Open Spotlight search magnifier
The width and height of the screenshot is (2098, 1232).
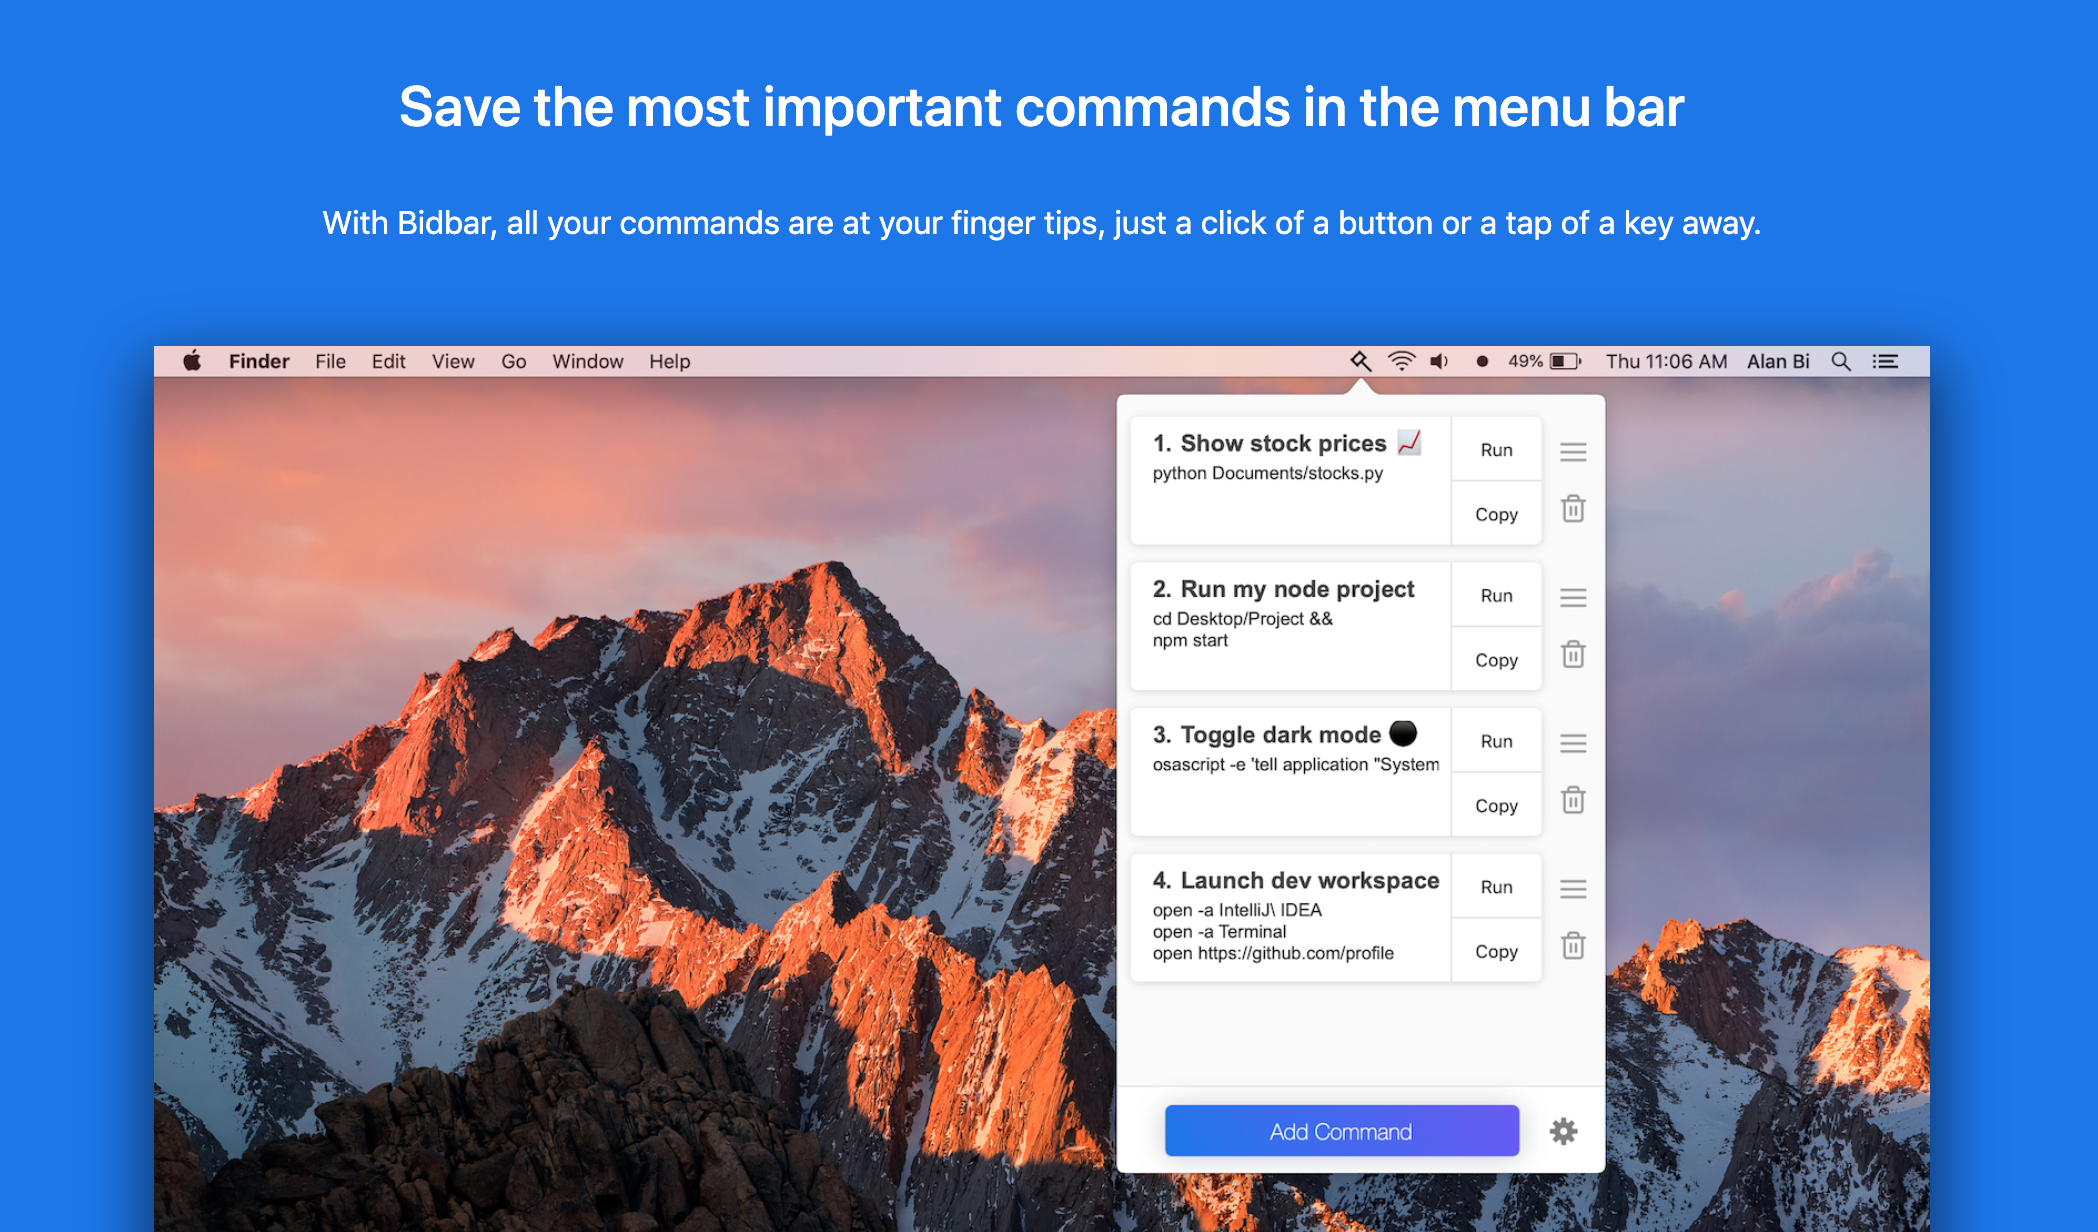1840,361
